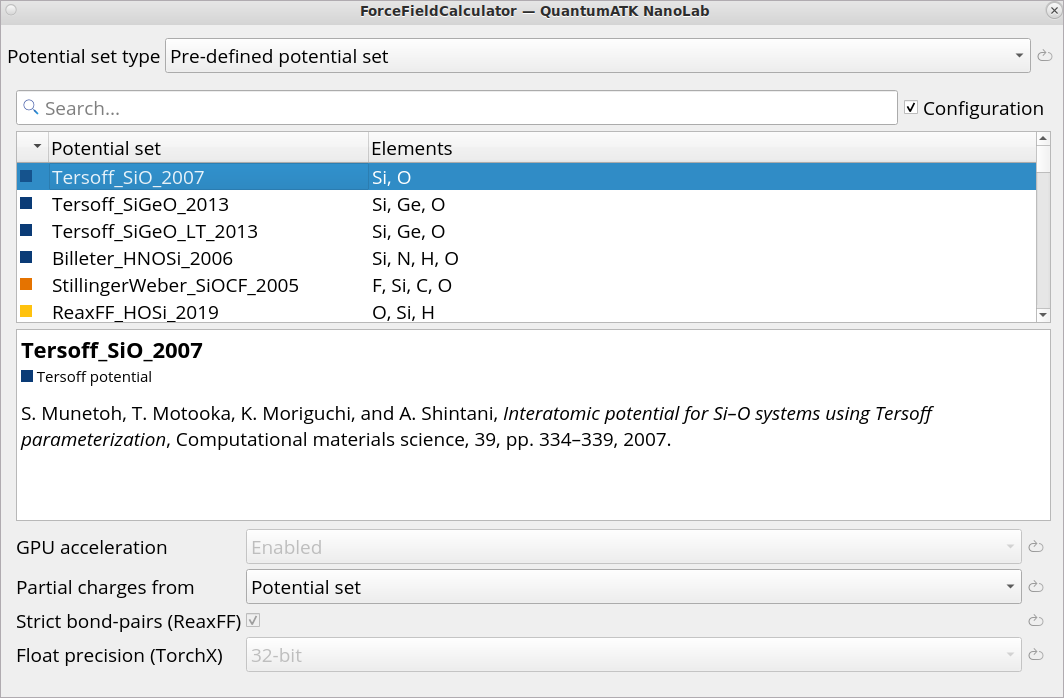1064x698 pixels.
Task: Toggle Strict bond-pairs (ReaxFF) checkbox
Action: [253, 620]
